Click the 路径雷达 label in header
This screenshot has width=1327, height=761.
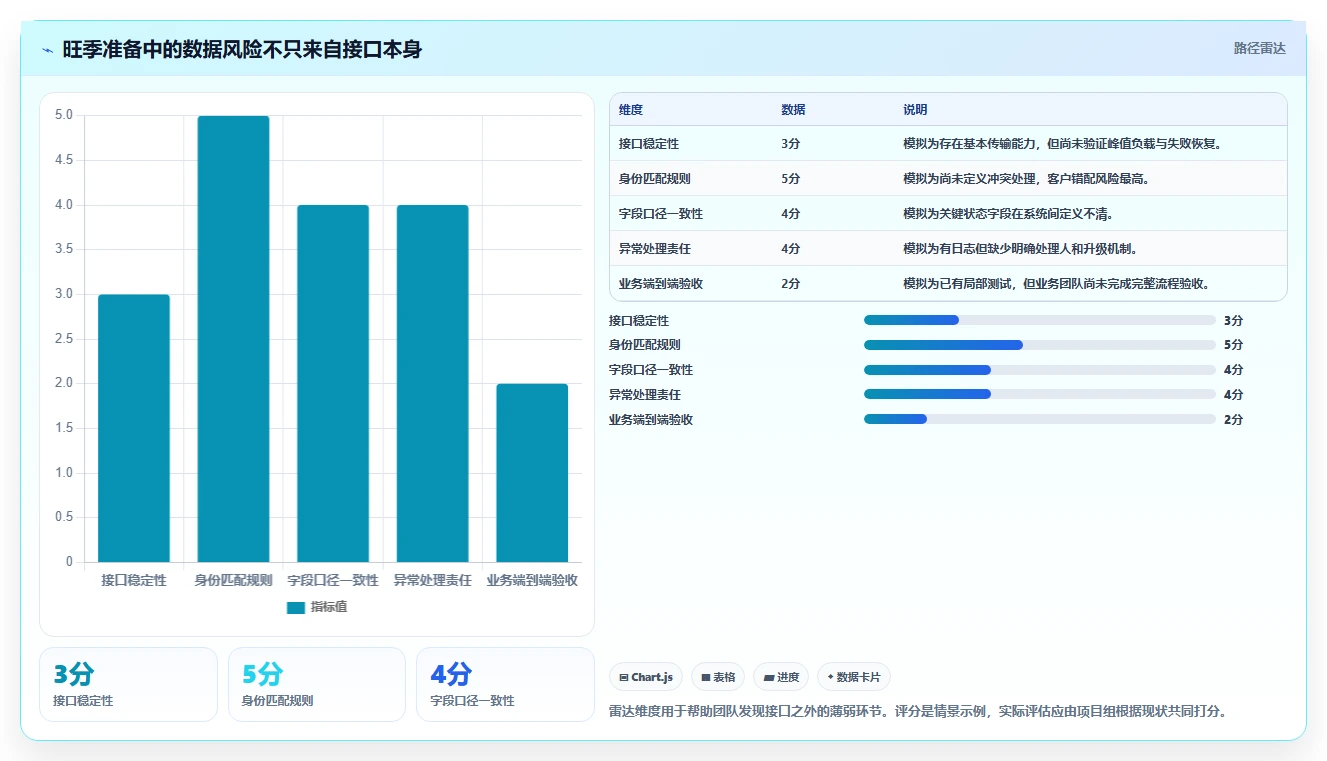click(x=1259, y=48)
